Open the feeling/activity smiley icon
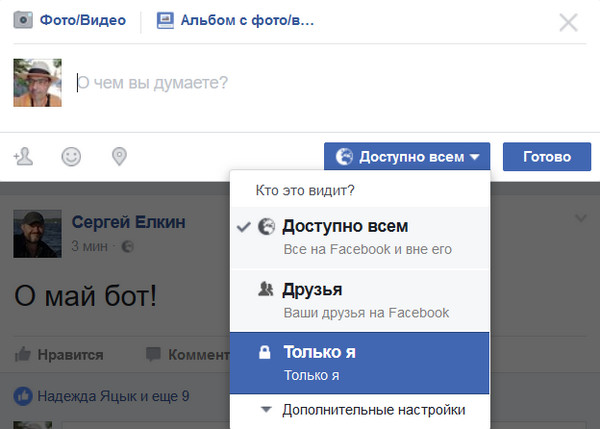This screenshot has width=600, height=429. pyautogui.click(x=71, y=156)
